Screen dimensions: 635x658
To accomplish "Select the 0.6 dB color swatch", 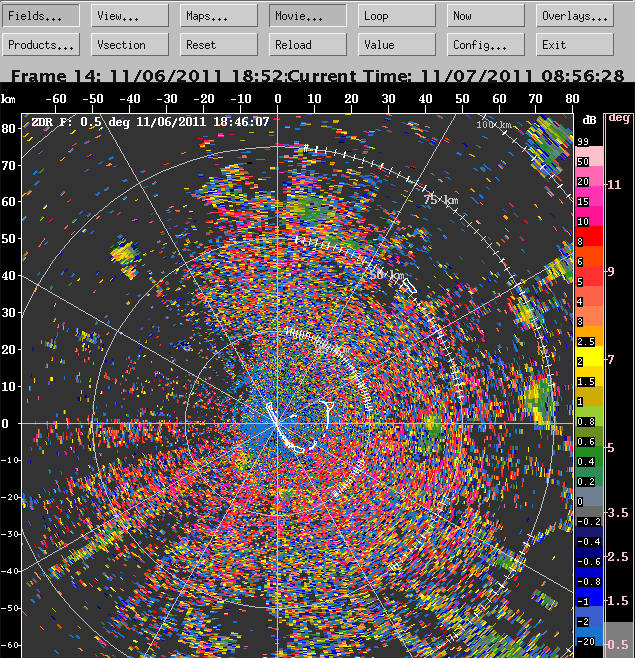I will click(x=589, y=436).
